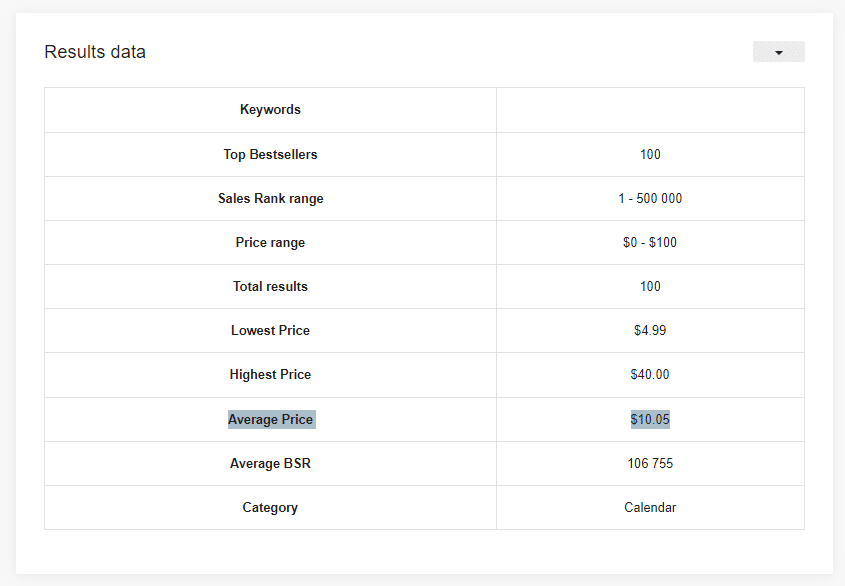Click the $4.99 lowest price value

[x=650, y=330]
